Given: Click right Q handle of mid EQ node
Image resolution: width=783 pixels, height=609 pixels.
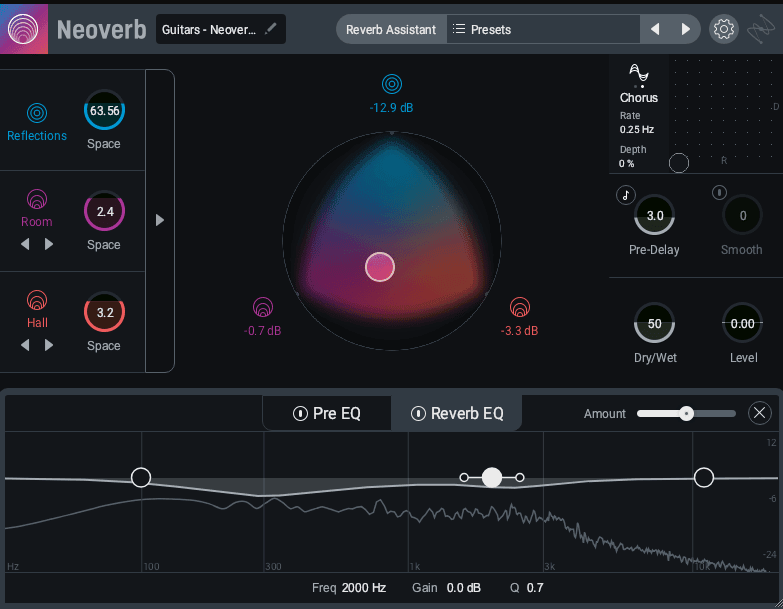Looking at the screenshot, I should [x=520, y=477].
